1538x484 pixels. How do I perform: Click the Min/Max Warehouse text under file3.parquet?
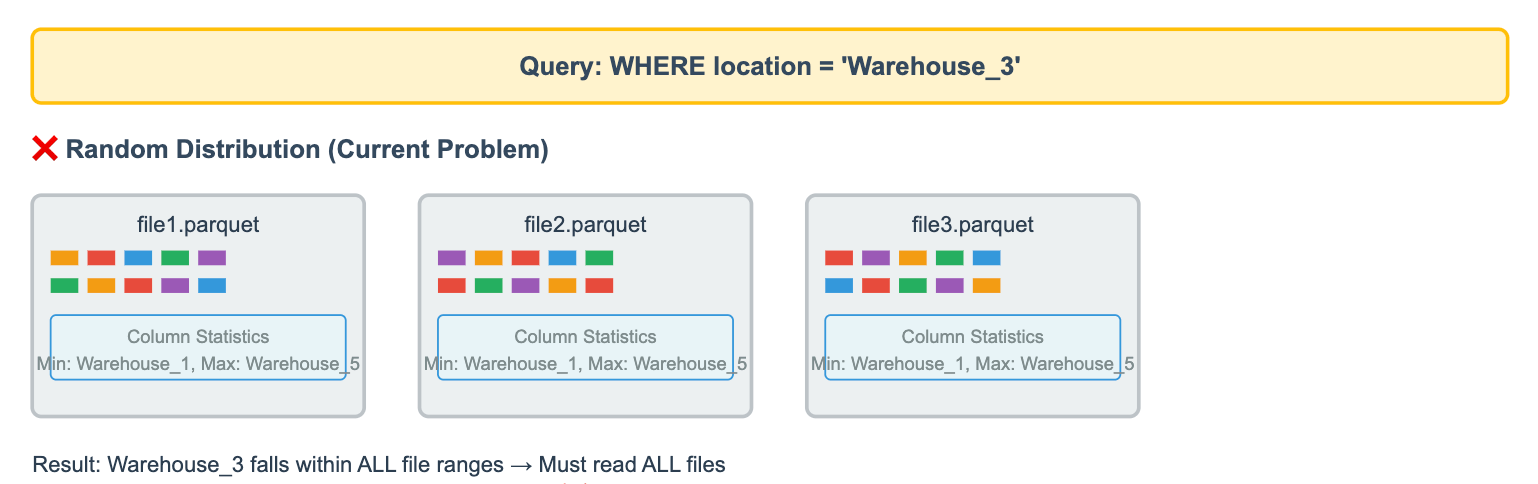pos(972,364)
